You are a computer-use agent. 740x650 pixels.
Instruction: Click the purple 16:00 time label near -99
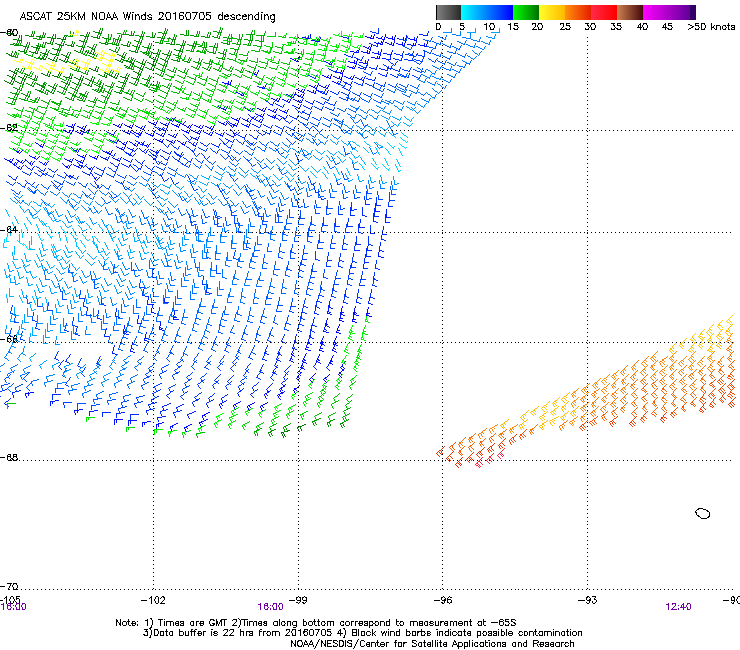click(x=270, y=607)
